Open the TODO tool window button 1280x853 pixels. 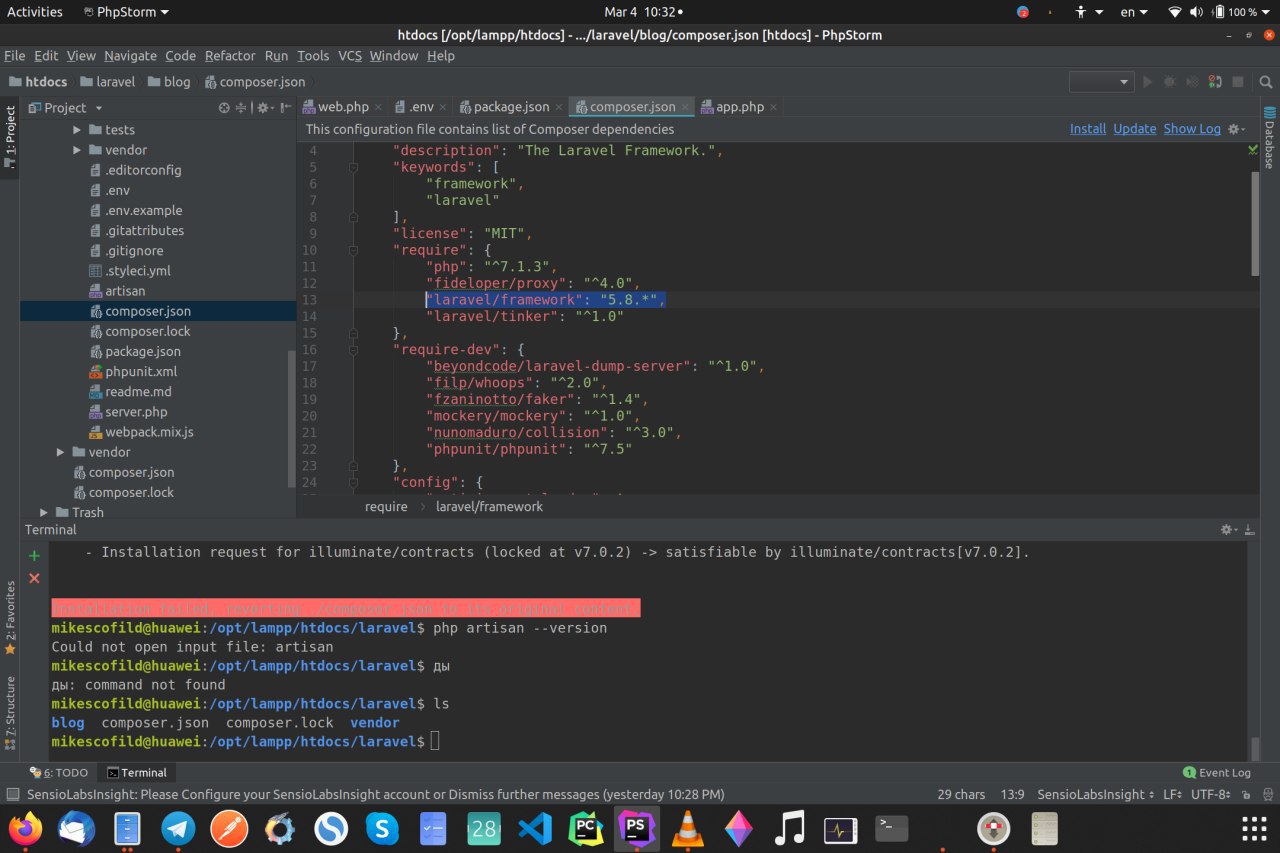point(59,773)
